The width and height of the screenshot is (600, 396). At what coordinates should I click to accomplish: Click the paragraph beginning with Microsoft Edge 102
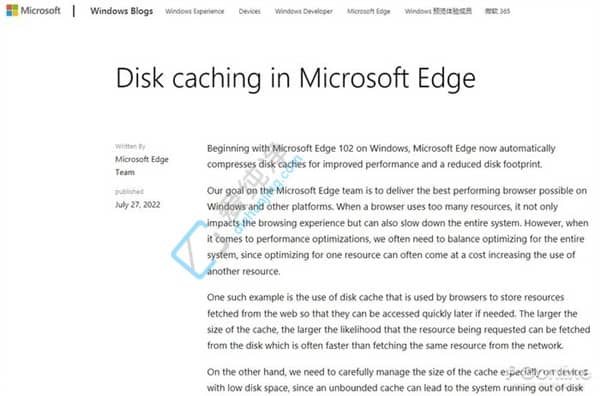point(381,156)
